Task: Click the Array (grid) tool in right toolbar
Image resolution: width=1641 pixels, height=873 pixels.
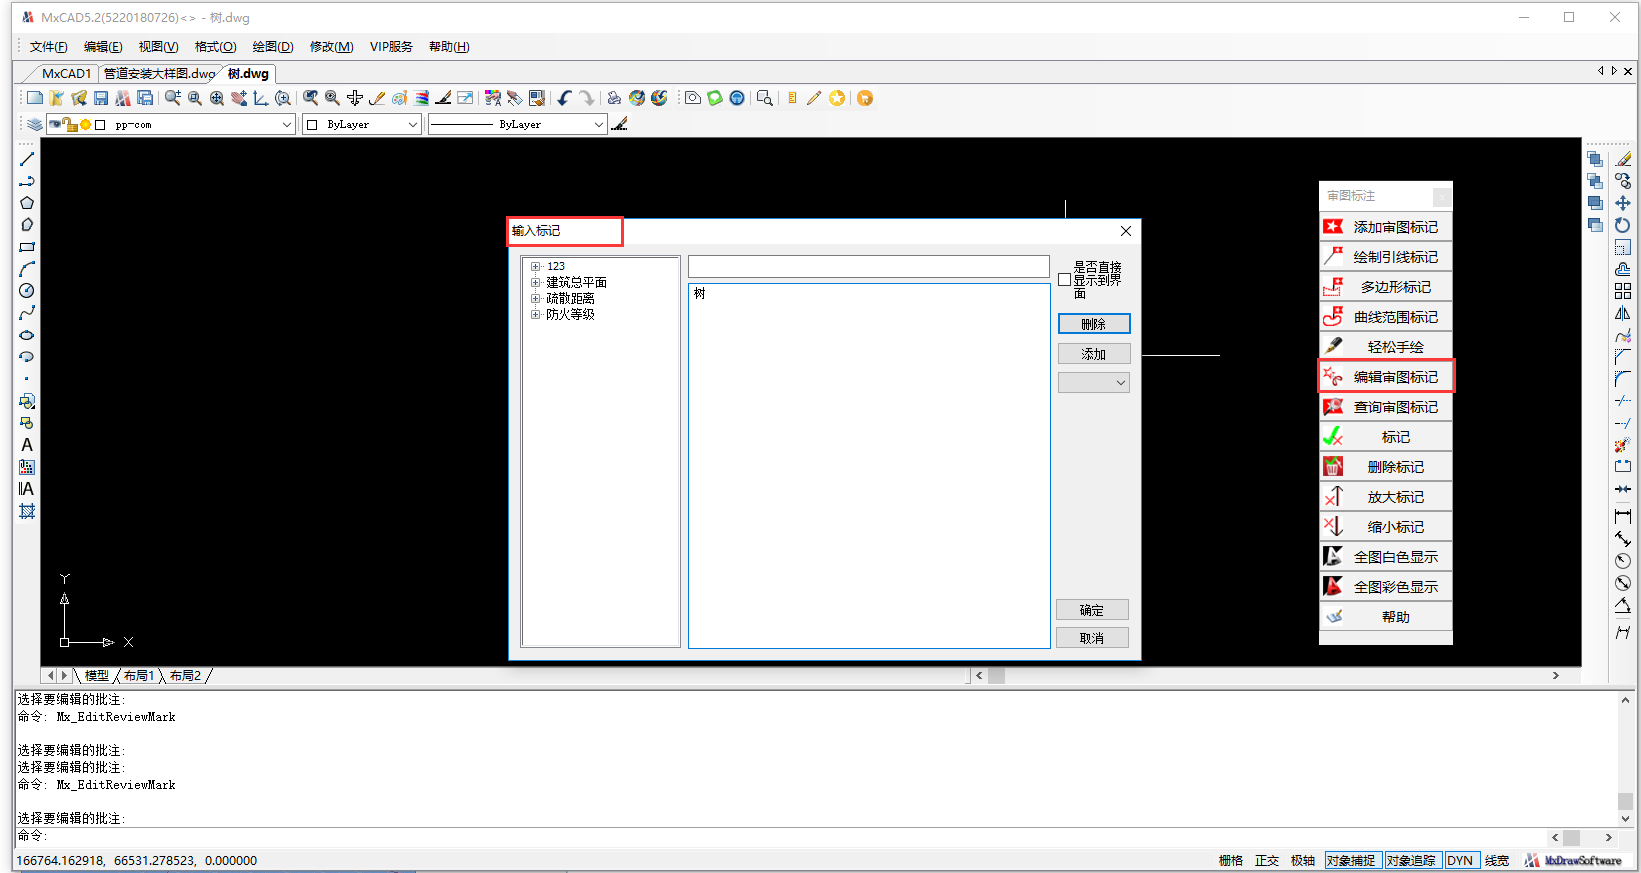Action: [x=1623, y=291]
